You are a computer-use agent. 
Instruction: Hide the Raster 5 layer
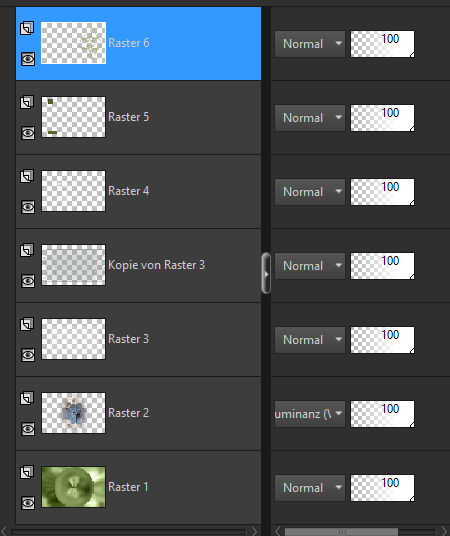(28, 133)
